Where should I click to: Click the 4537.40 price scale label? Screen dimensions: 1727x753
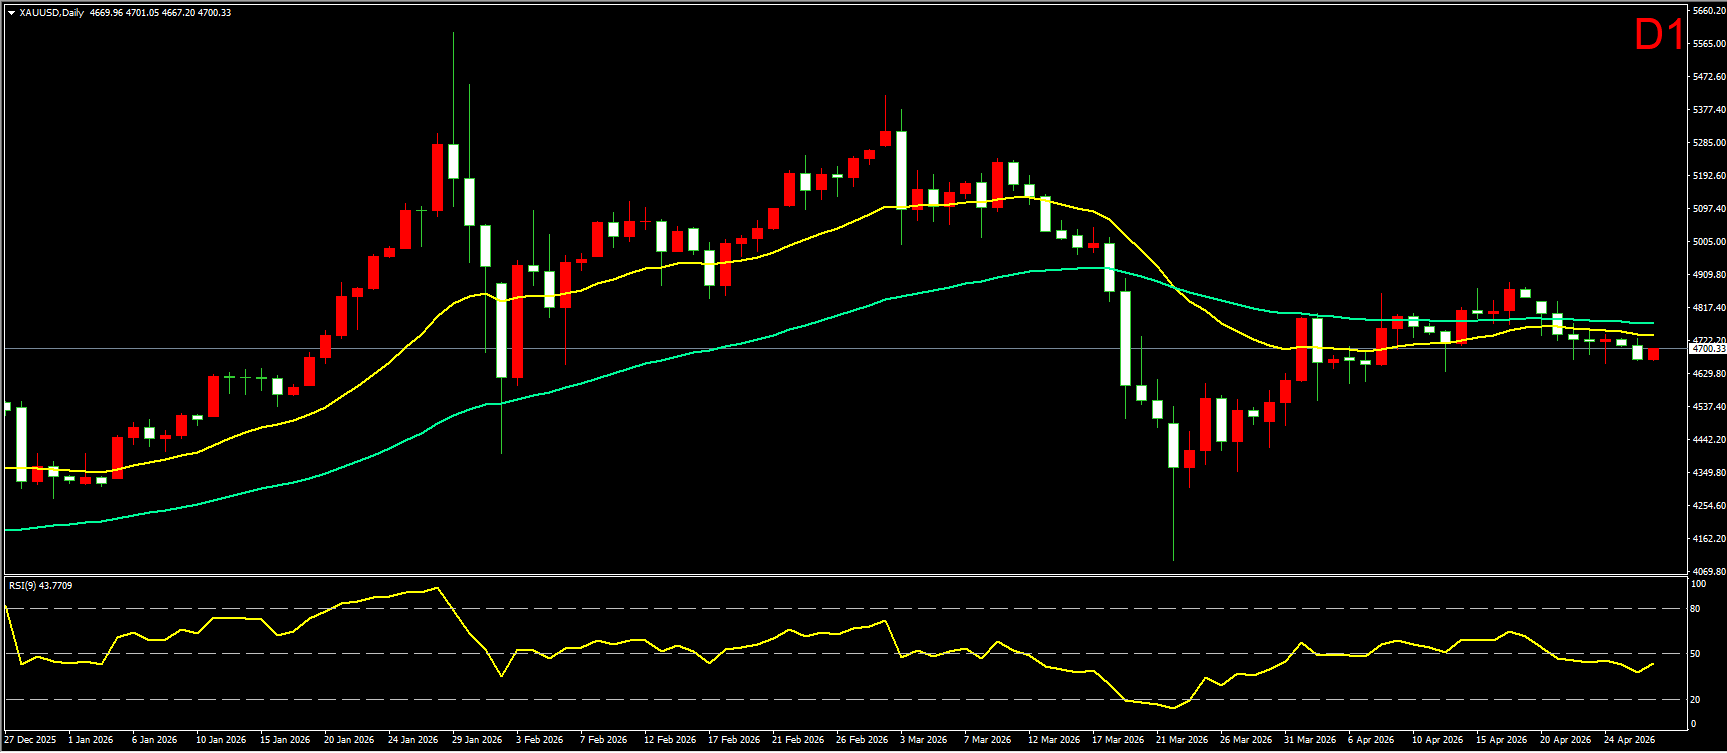point(1707,407)
